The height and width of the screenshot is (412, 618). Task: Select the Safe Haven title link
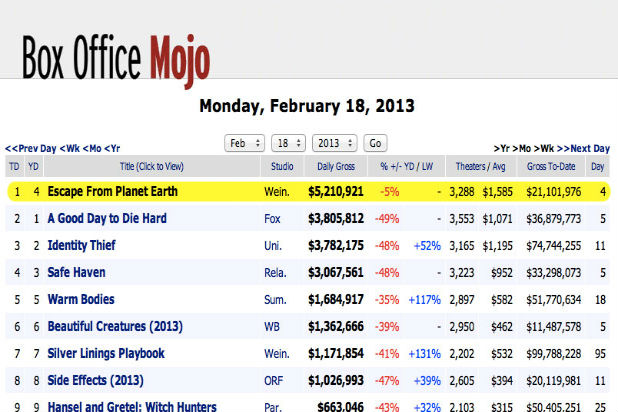click(x=77, y=272)
